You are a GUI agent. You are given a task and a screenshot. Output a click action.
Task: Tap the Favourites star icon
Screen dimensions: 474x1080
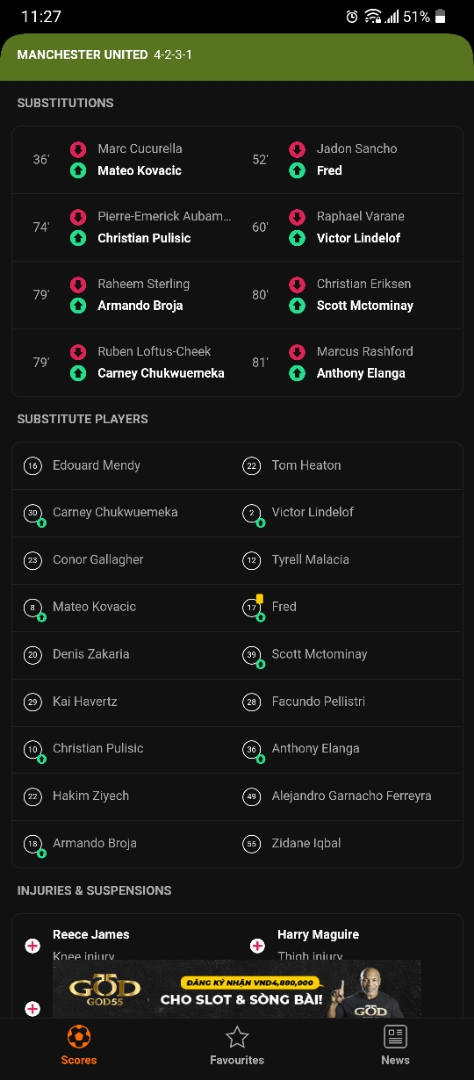pos(237,1036)
